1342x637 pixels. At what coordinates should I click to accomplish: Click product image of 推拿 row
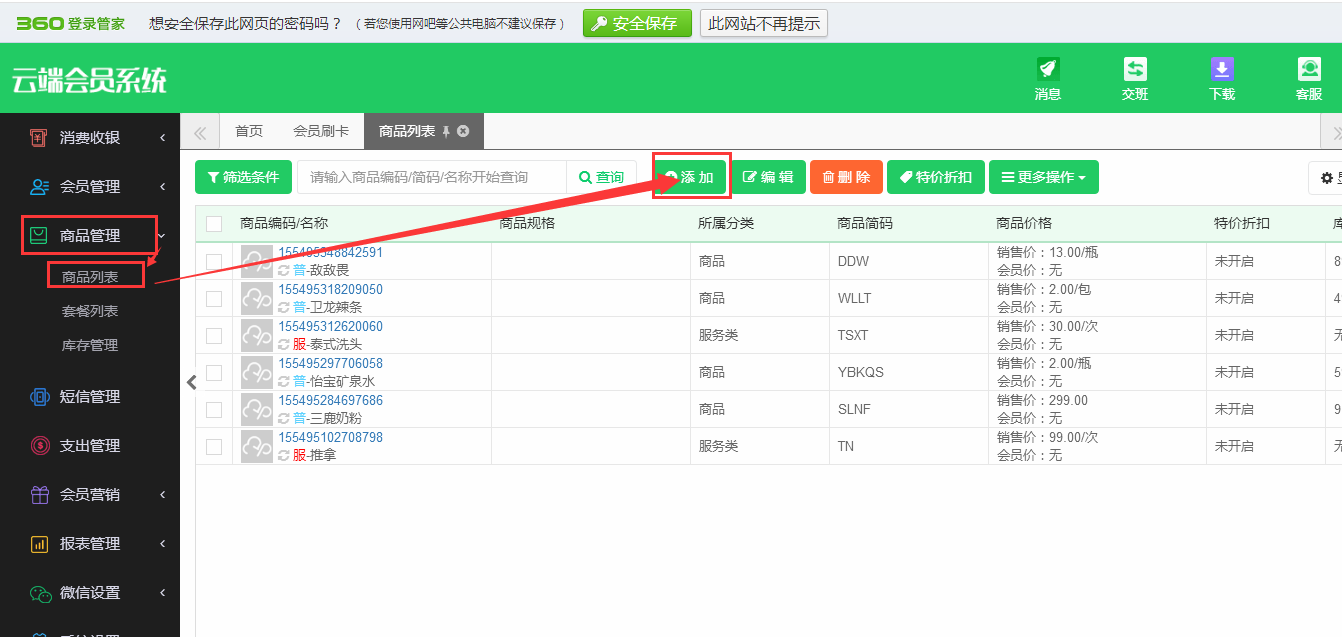tap(257, 446)
